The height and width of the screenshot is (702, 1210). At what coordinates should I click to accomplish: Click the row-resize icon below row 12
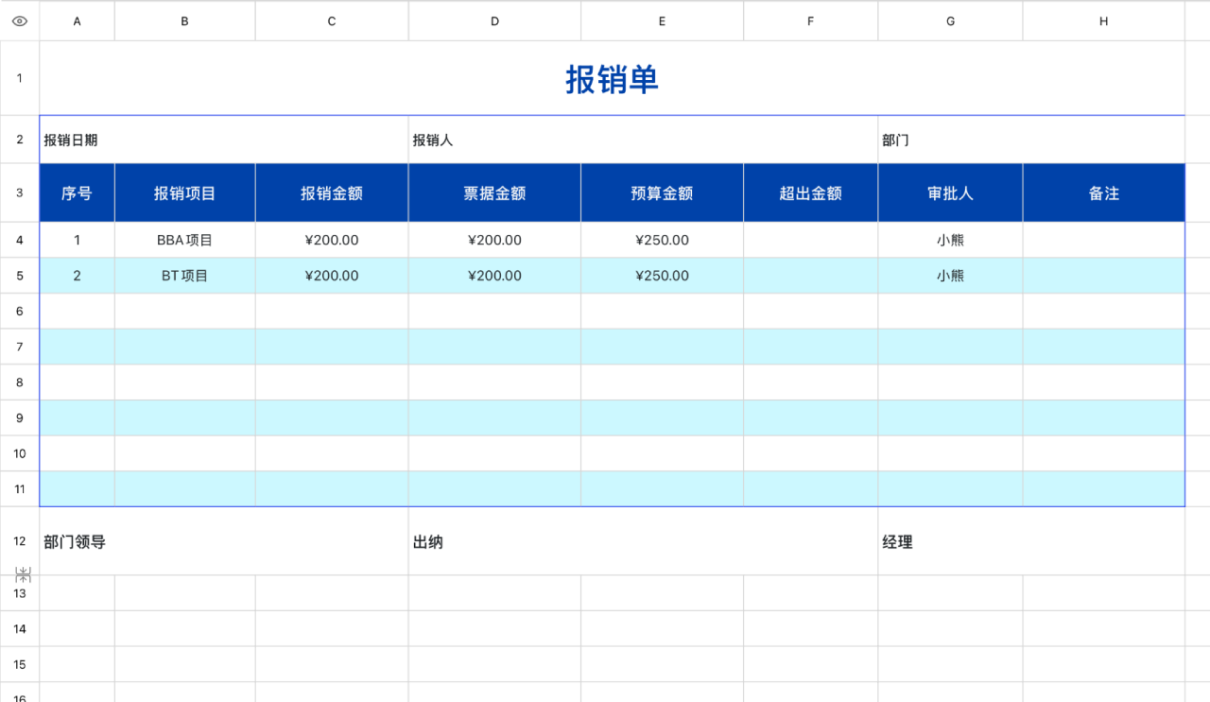coord(23,575)
